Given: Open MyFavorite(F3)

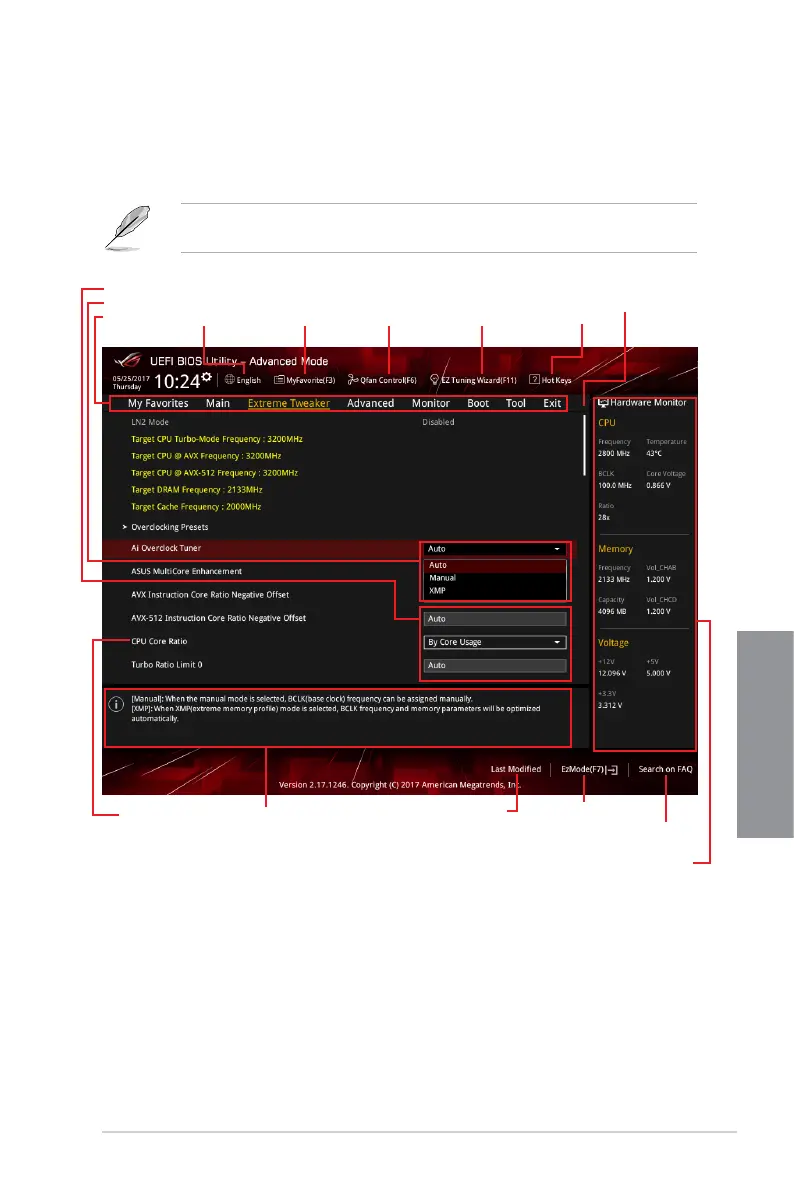Looking at the screenshot, I should pos(305,380).
